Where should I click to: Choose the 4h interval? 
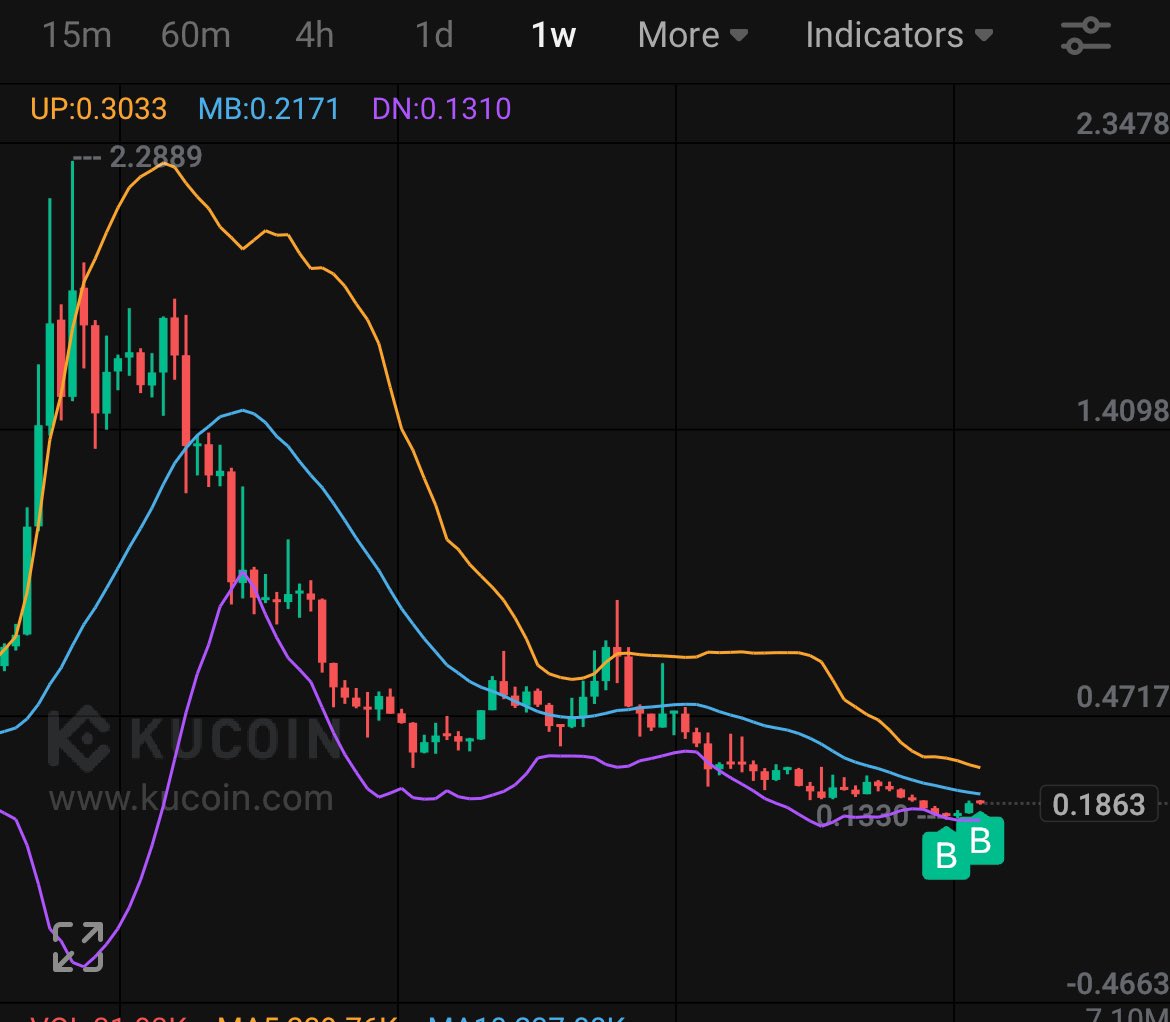click(314, 35)
